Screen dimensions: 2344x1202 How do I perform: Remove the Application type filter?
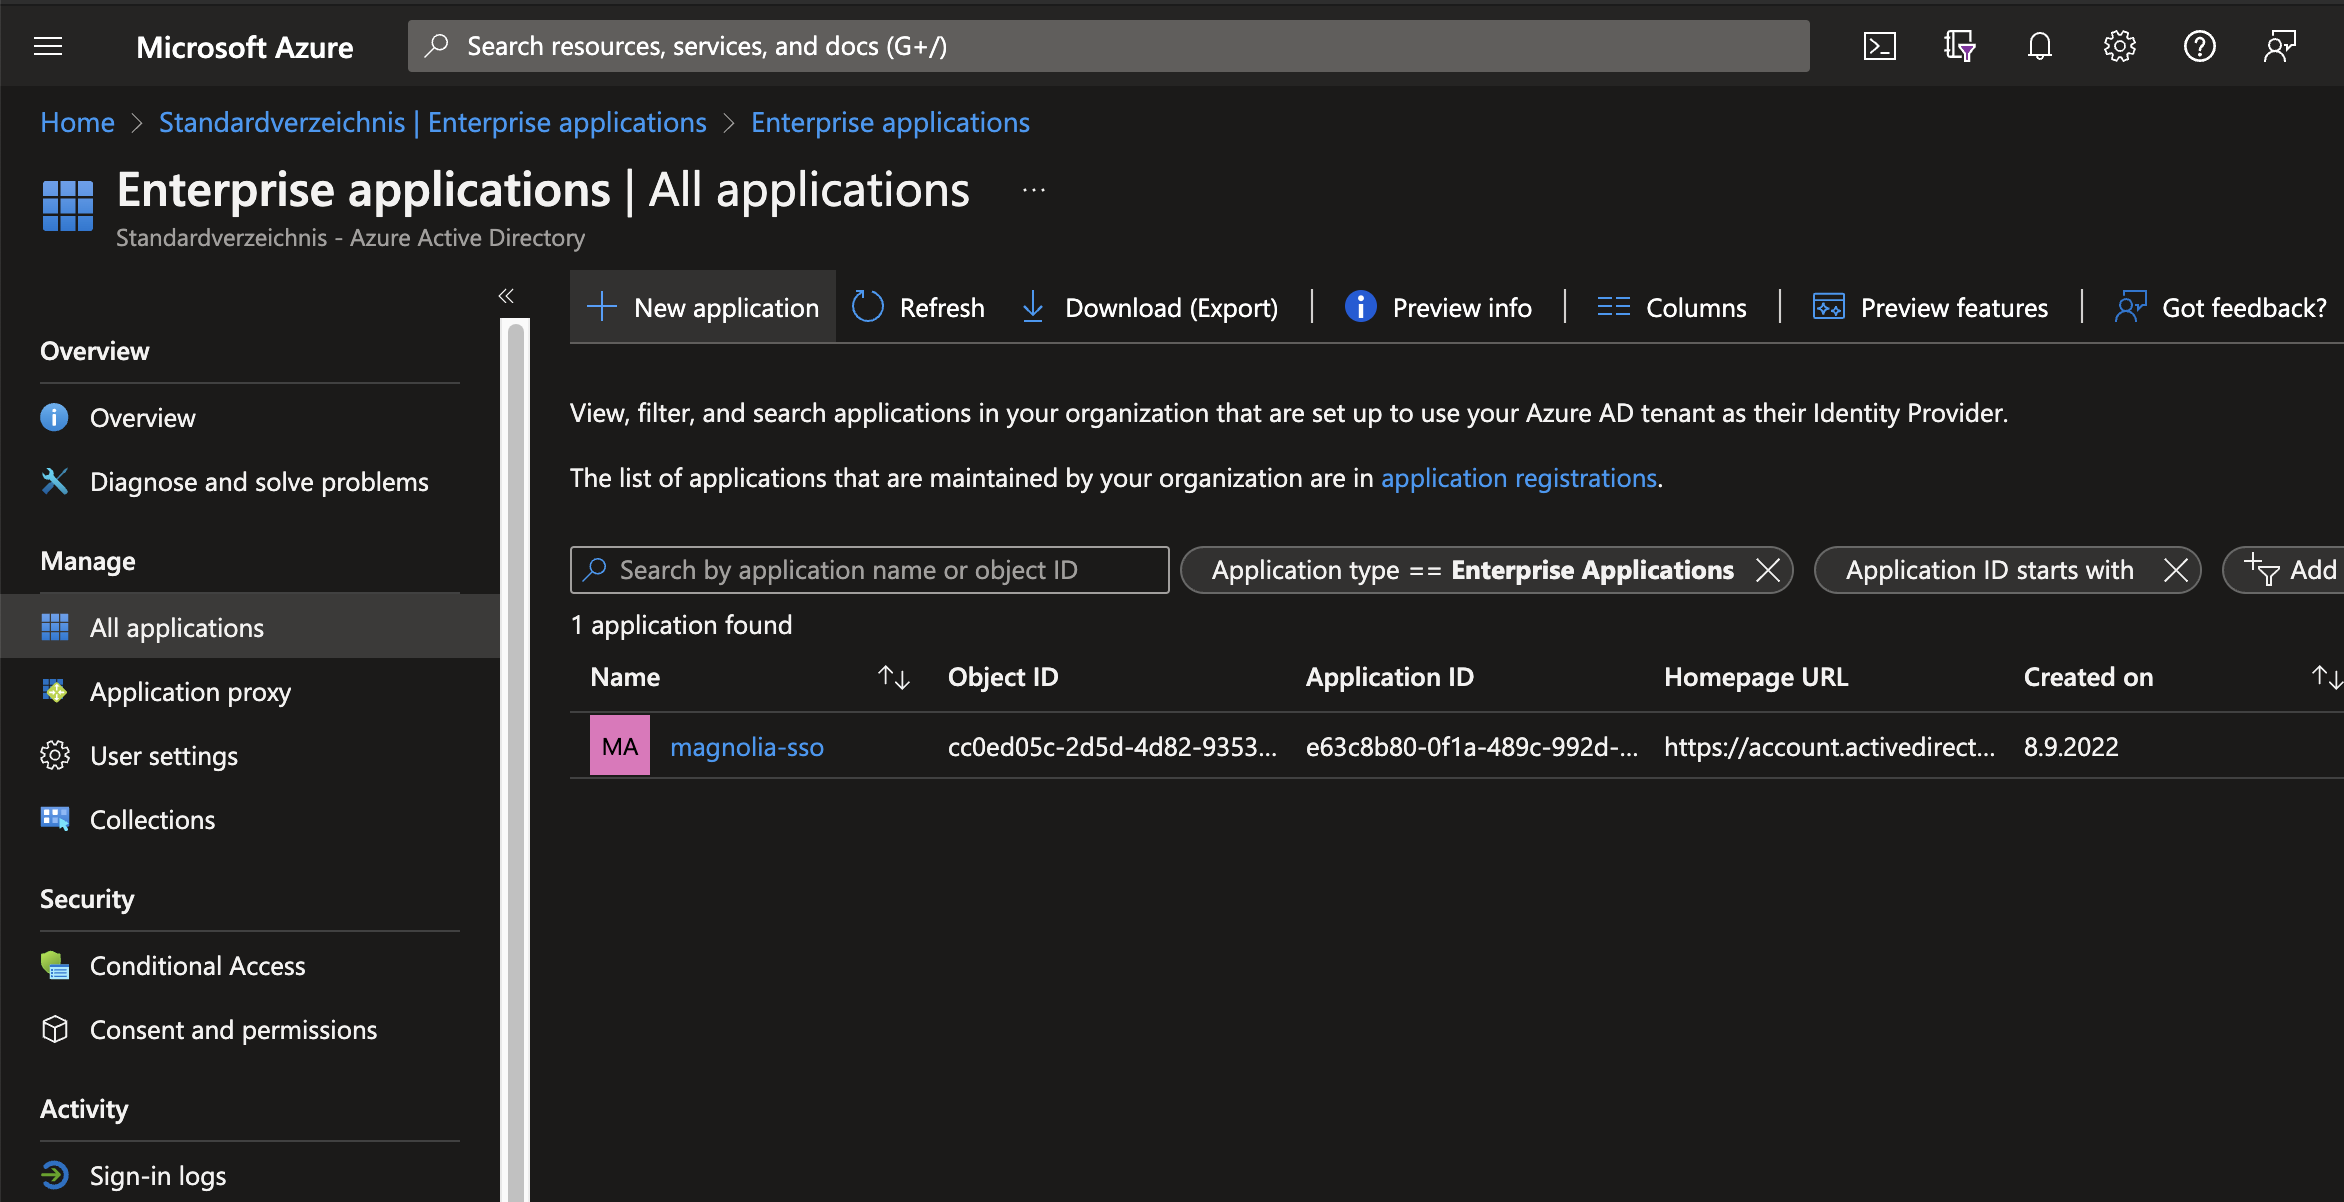coord(1768,570)
